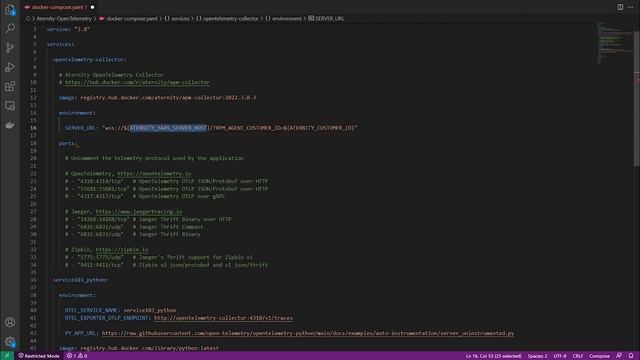The width and height of the screenshot is (640, 360).
Task: Open docker-compose.yaml breadcrumb item
Action: 128,19
